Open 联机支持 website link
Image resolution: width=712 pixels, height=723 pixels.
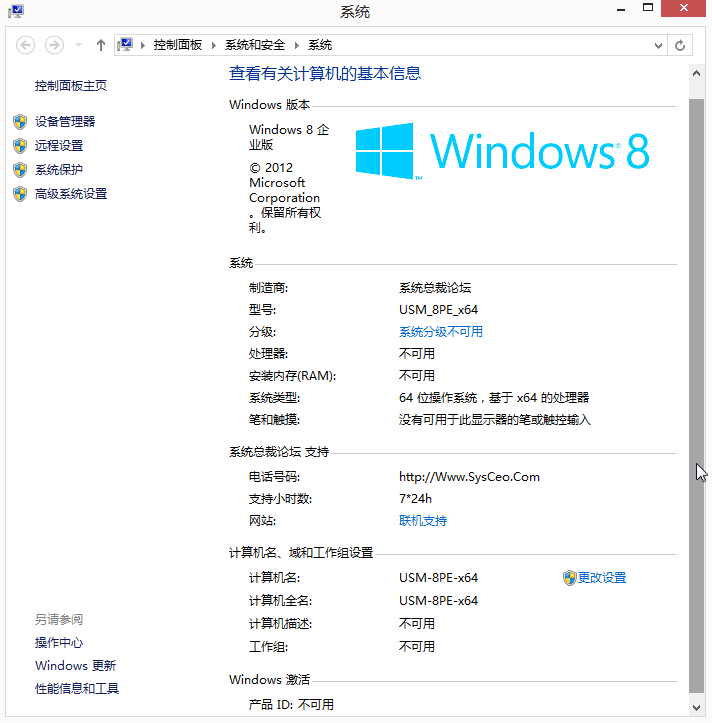click(x=422, y=521)
